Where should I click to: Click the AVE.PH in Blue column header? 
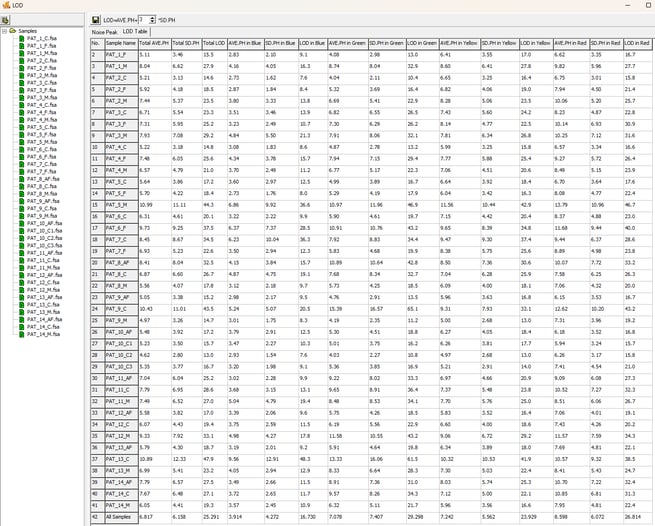pos(246,43)
